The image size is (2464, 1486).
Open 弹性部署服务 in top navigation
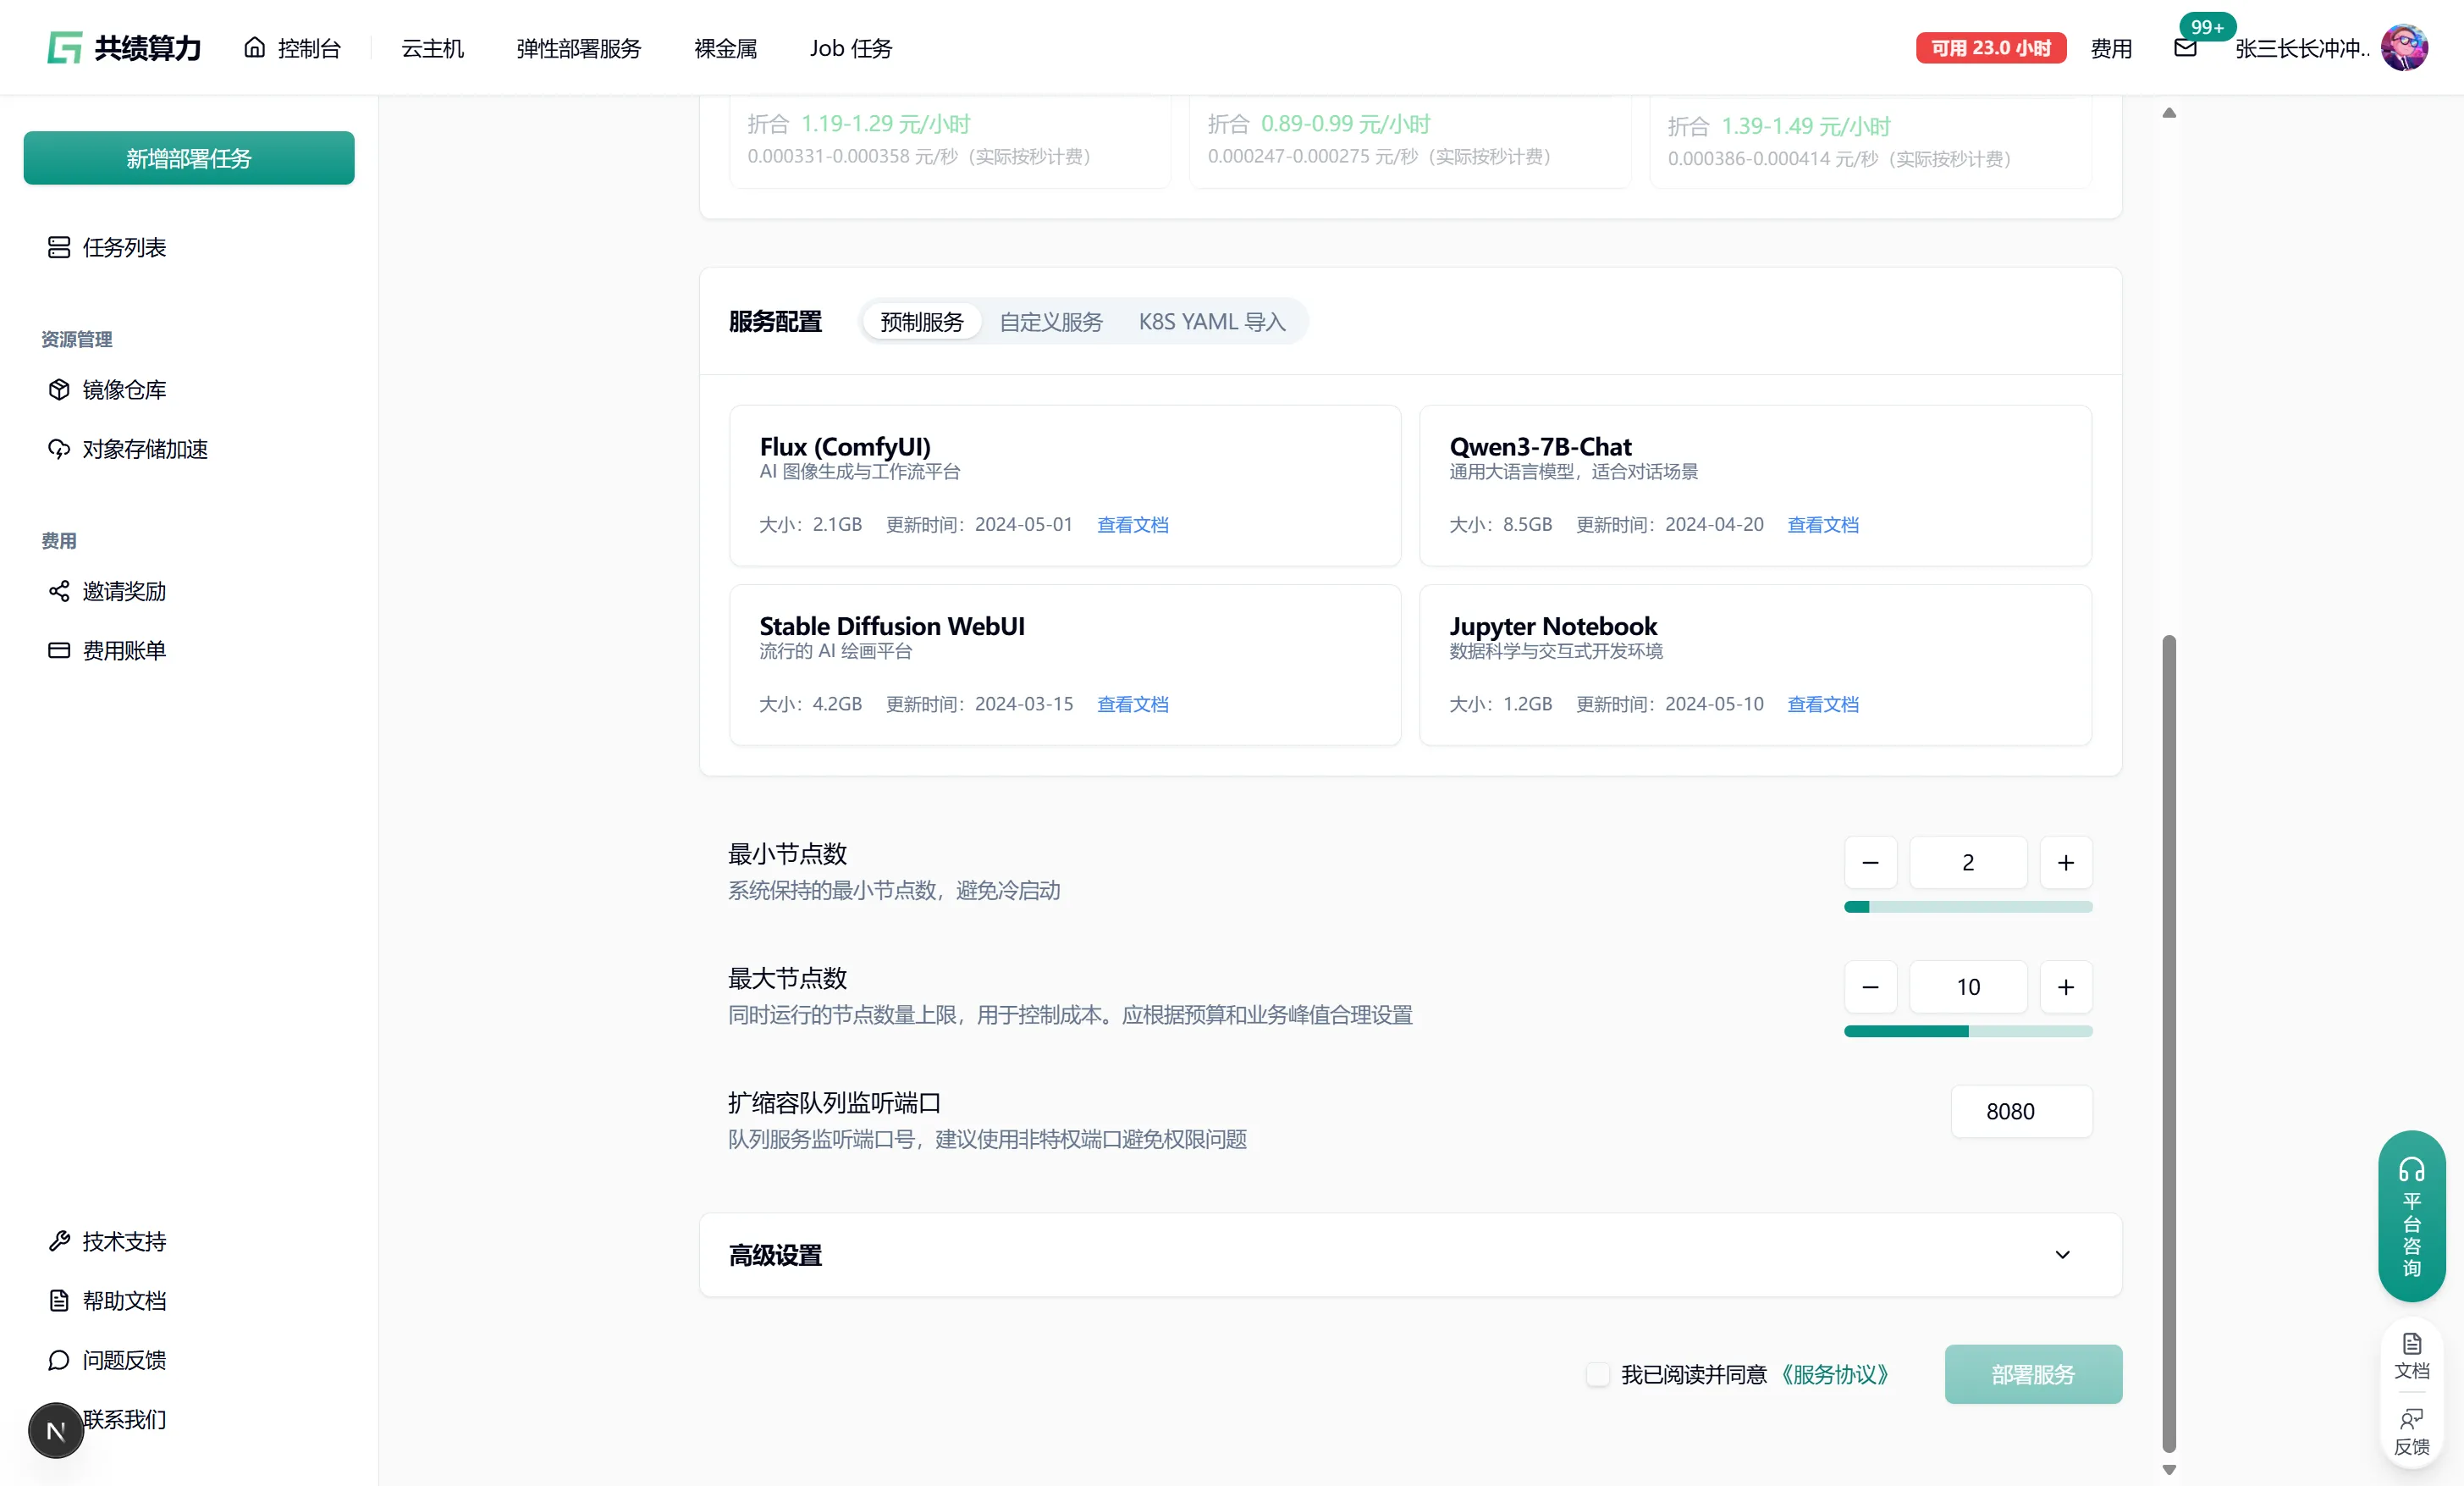pos(578,48)
